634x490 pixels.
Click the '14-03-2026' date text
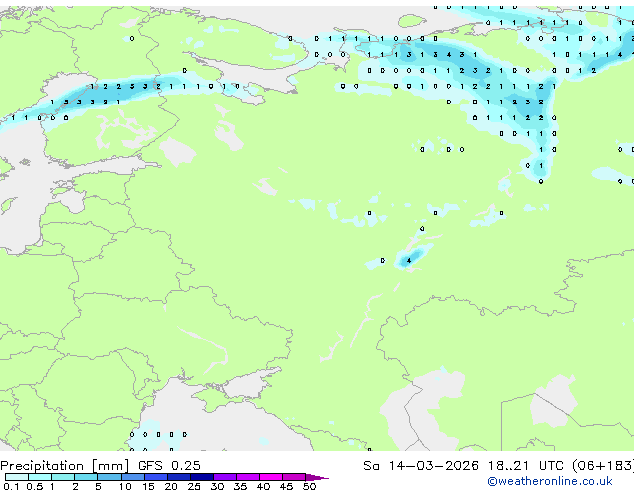[433, 466]
